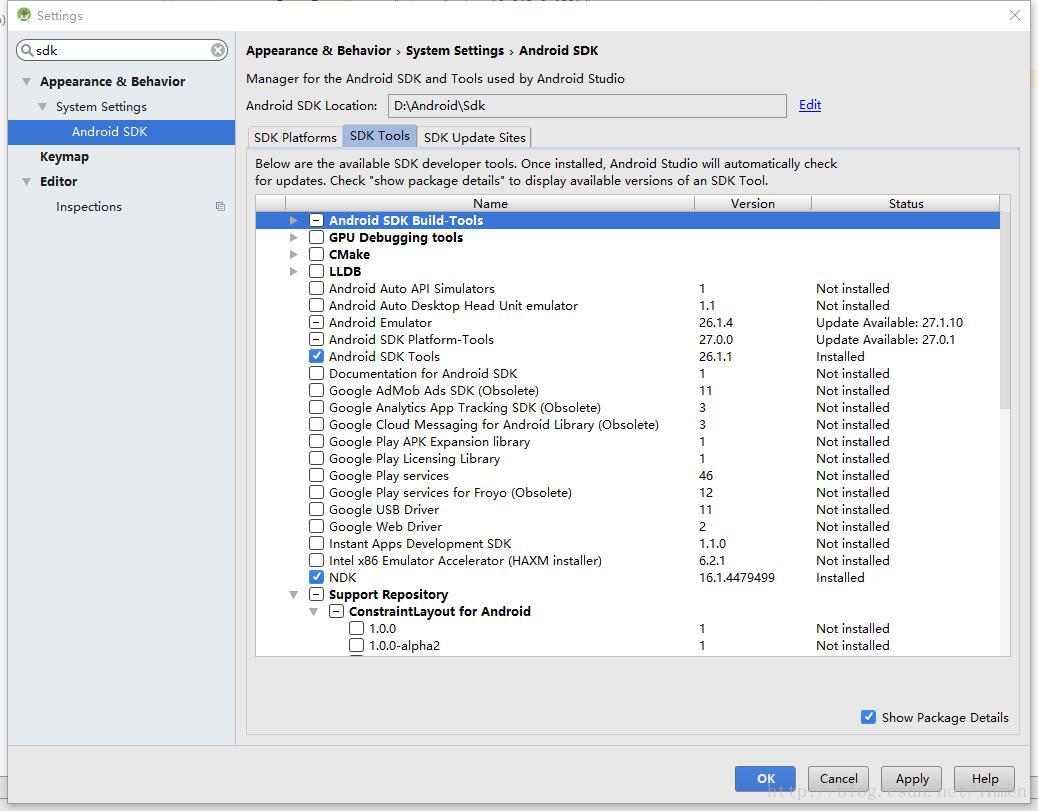The width and height of the screenshot is (1038, 811).
Task: Expand Android SDK Build-Tools row
Action: 293,220
